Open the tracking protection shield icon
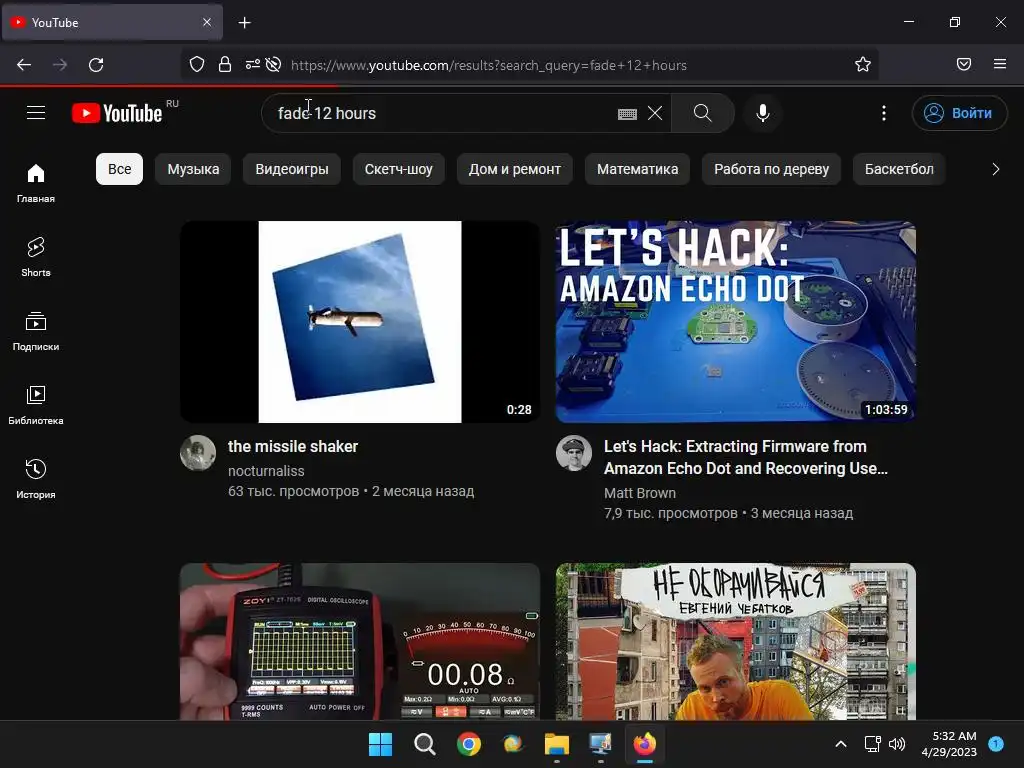 pos(197,64)
